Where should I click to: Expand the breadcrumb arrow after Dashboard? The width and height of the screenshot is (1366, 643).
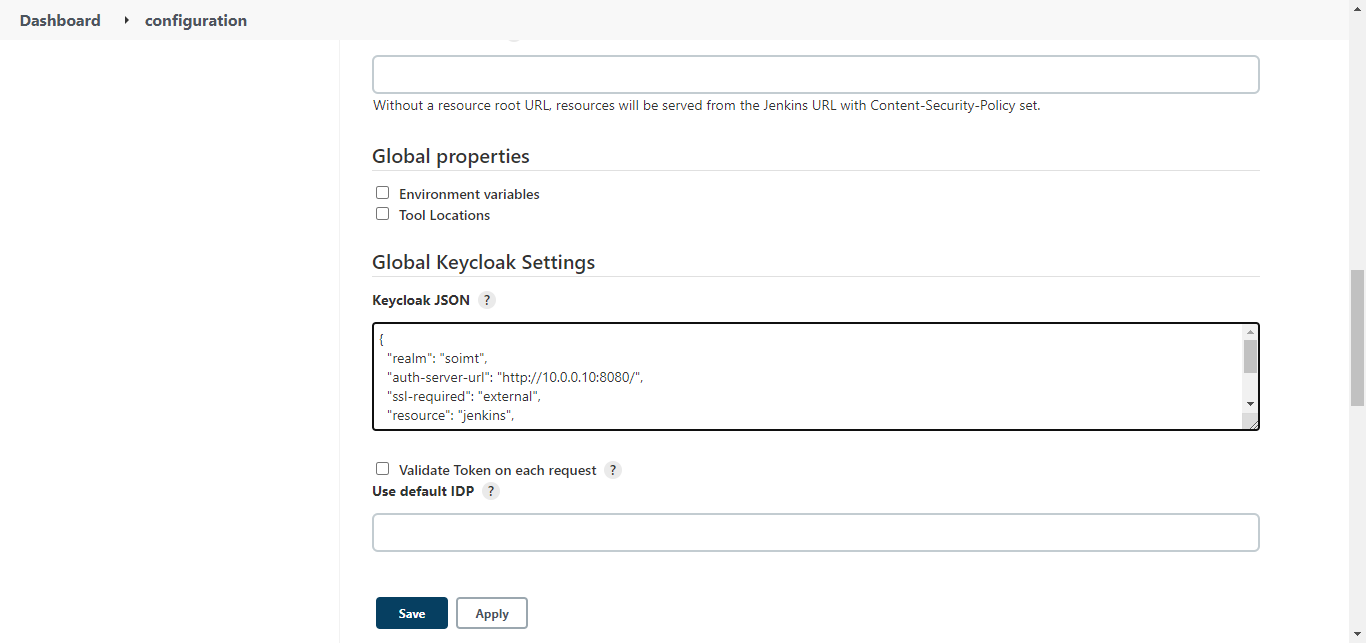127,20
